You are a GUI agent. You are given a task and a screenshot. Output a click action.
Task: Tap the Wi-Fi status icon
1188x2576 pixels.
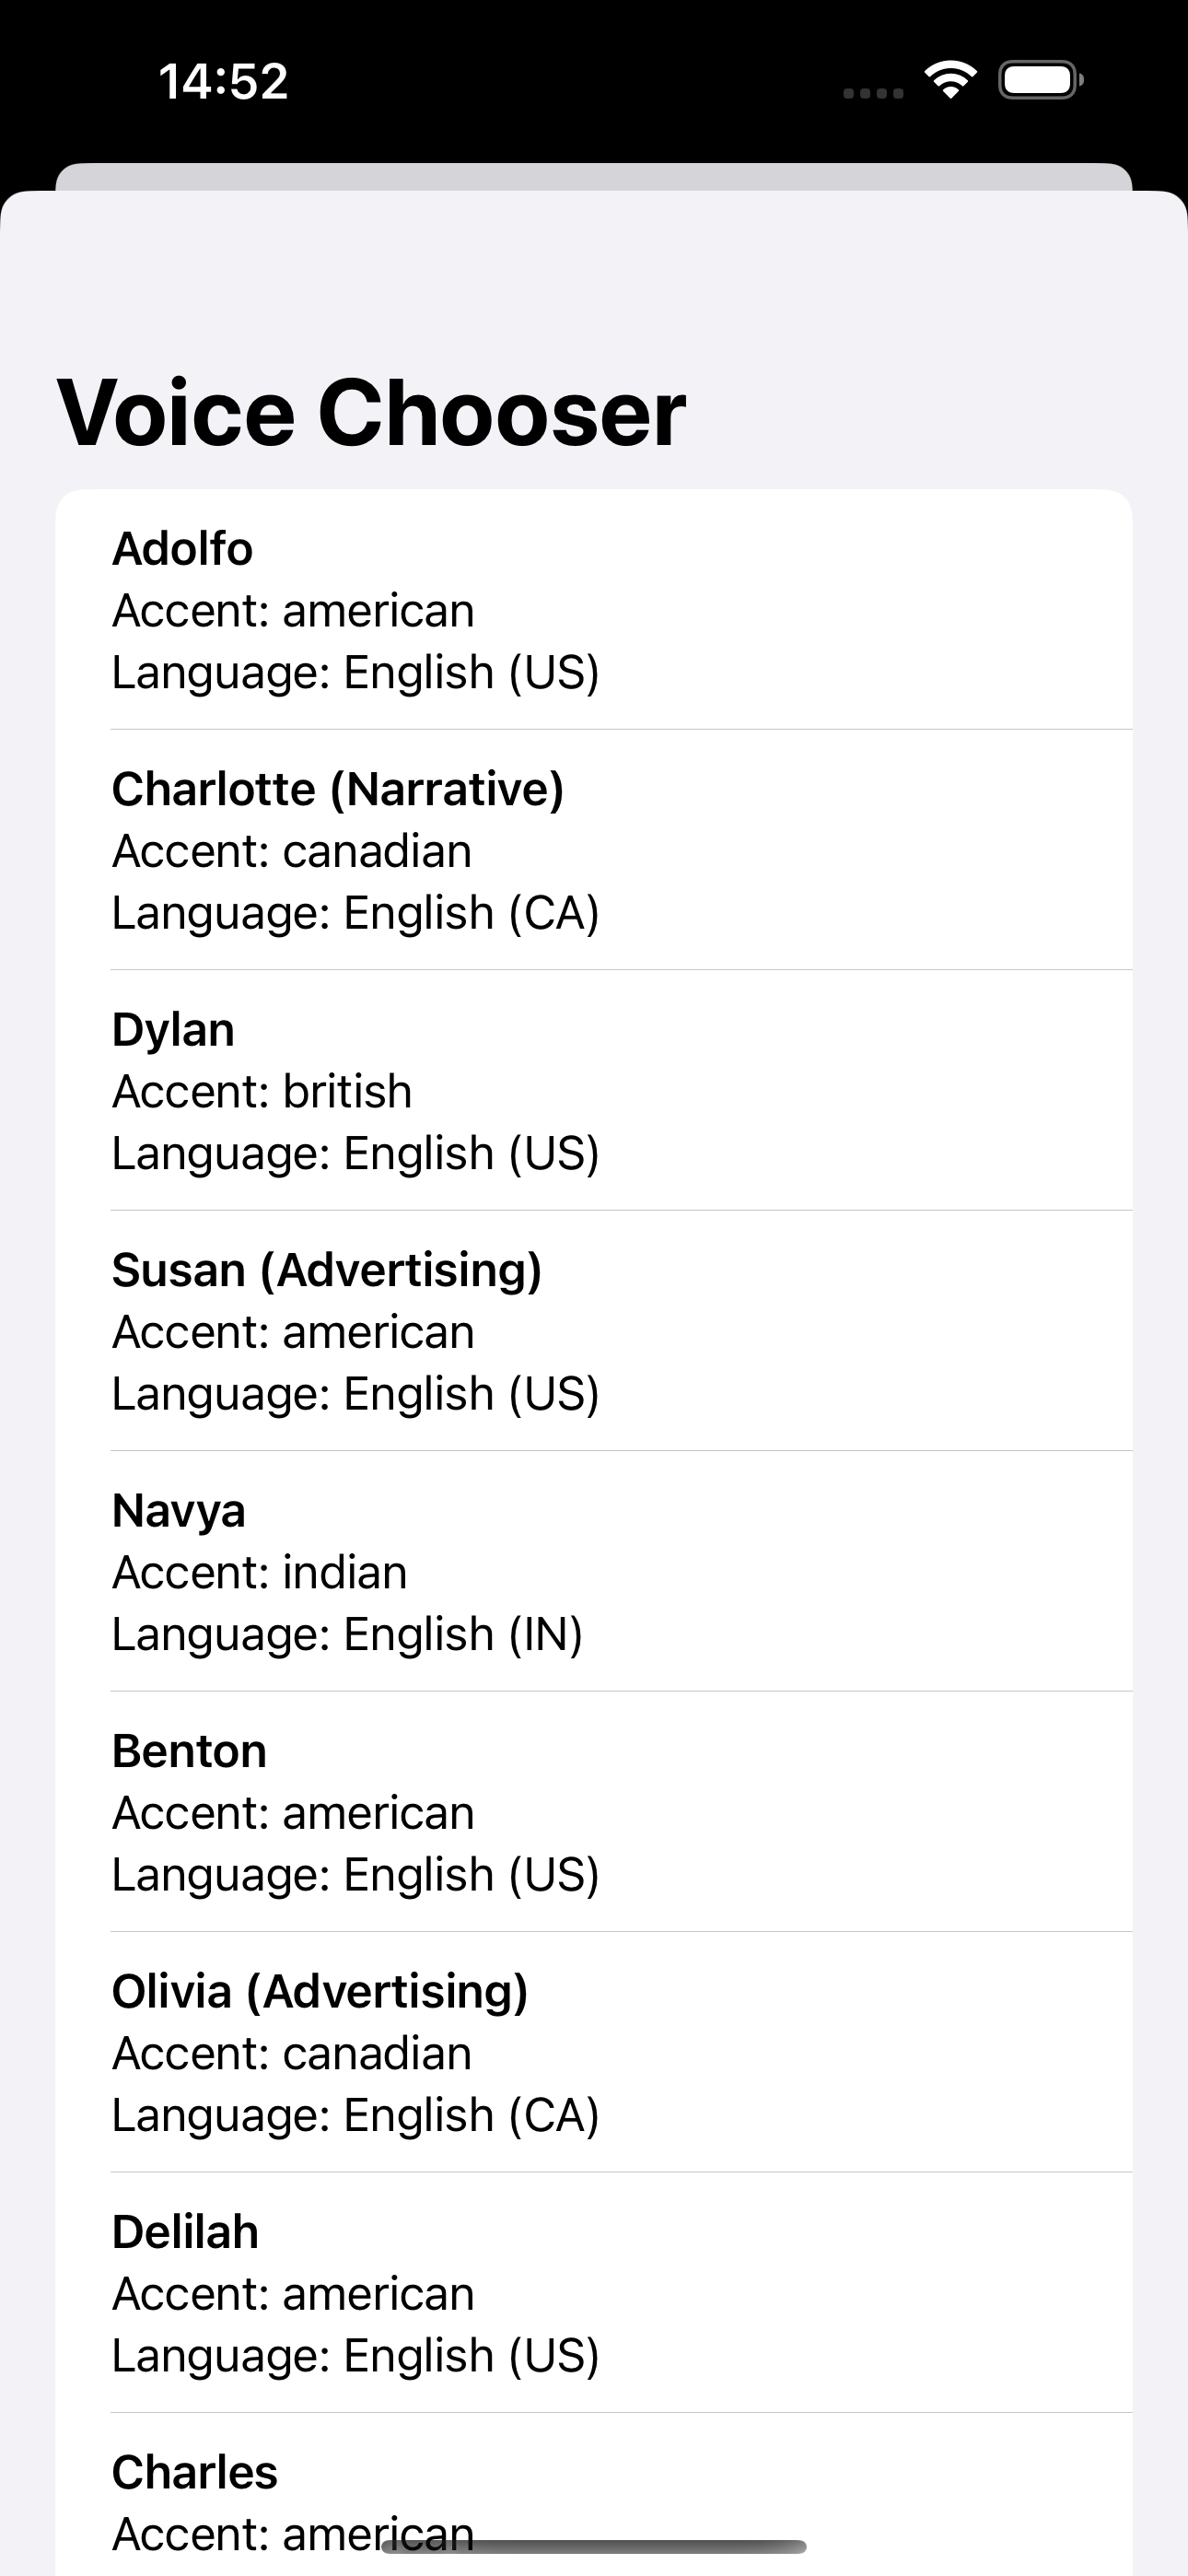tap(950, 80)
